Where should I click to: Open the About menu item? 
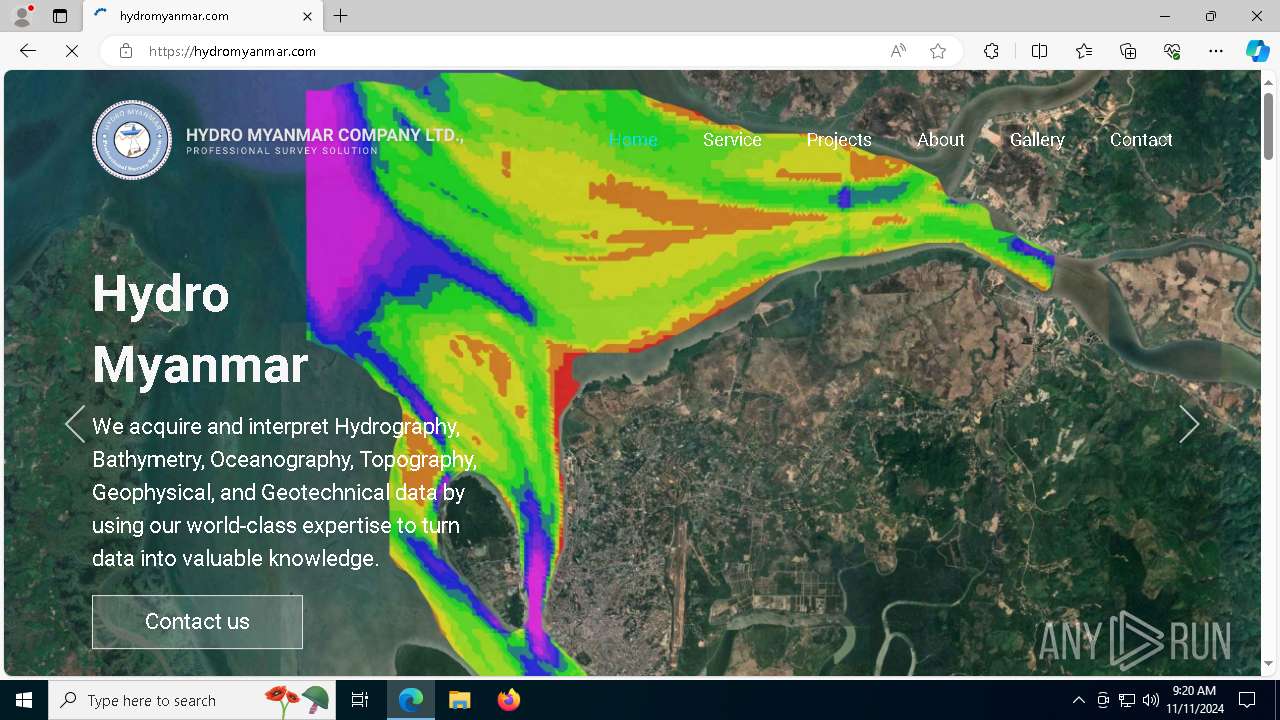pyautogui.click(x=941, y=140)
